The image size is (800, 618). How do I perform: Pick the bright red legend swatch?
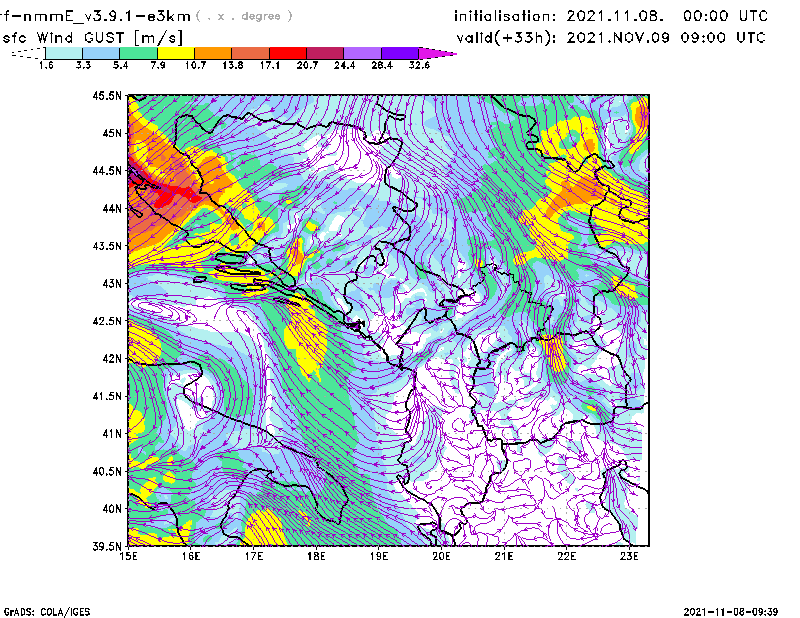(288, 53)
